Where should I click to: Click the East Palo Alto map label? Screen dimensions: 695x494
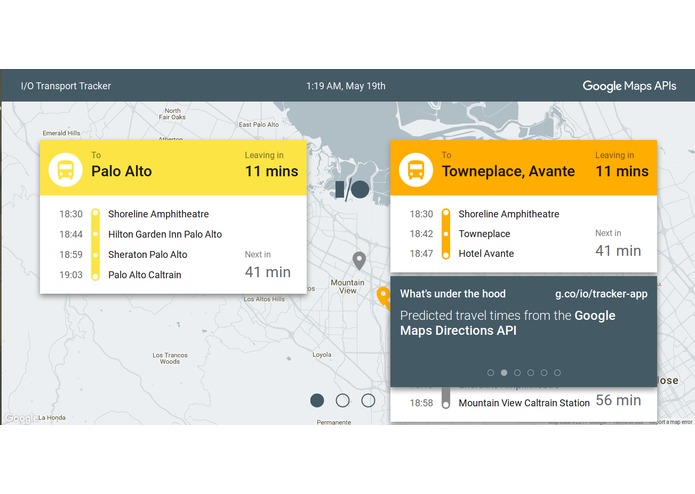click(x=259, y=125)
